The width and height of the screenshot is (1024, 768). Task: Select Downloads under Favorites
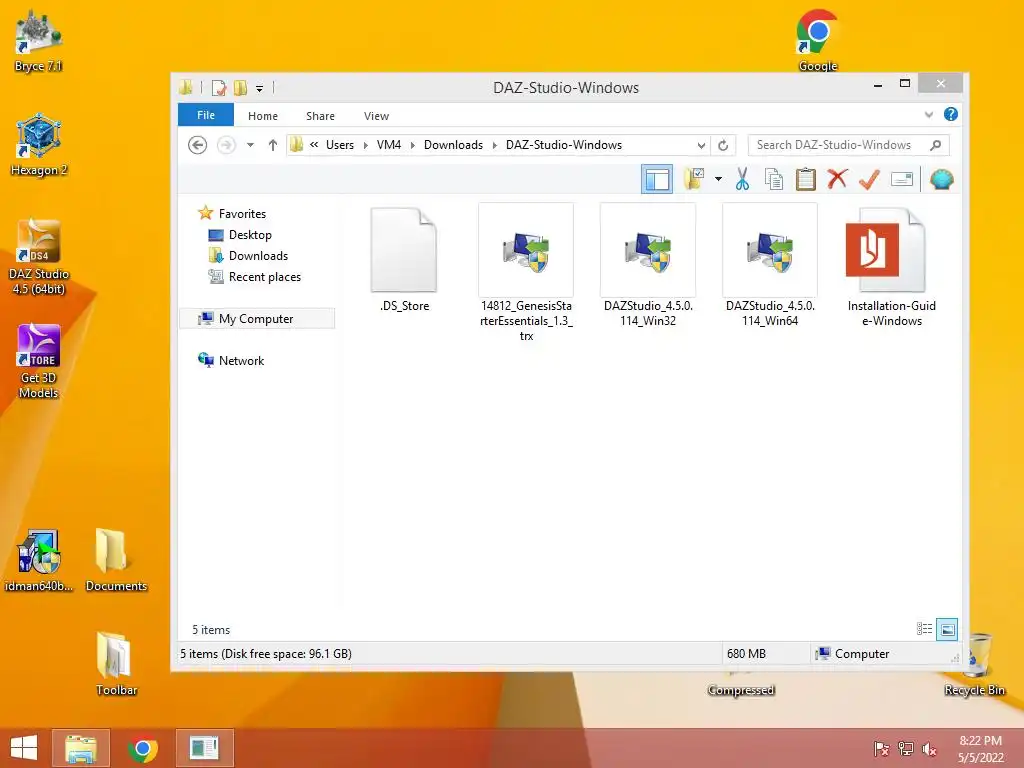click(248, 255)
